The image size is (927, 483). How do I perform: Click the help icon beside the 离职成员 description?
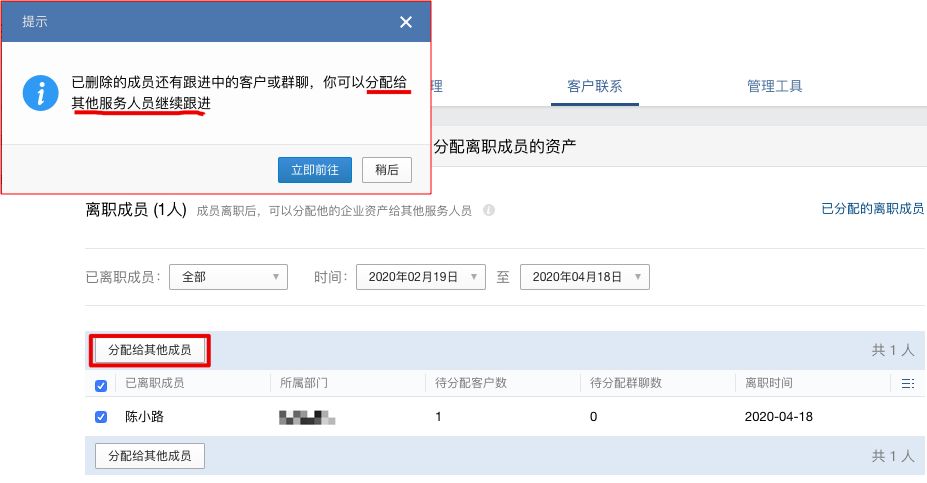488,211
